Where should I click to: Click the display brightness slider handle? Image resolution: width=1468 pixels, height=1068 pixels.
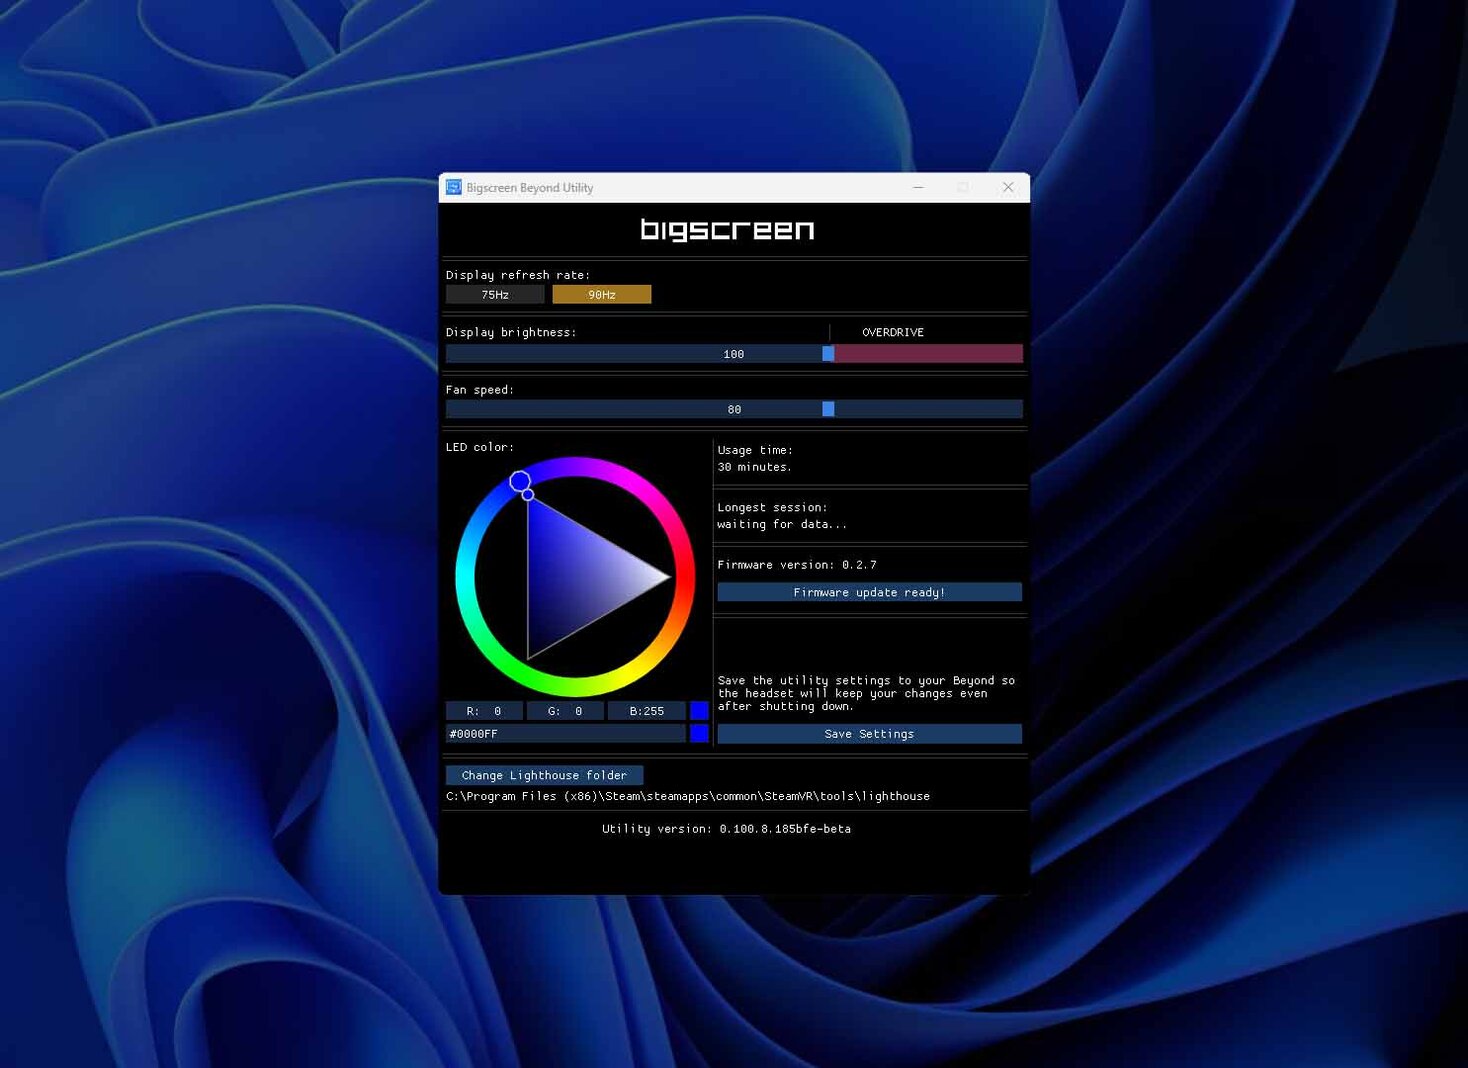pos(828,354)
